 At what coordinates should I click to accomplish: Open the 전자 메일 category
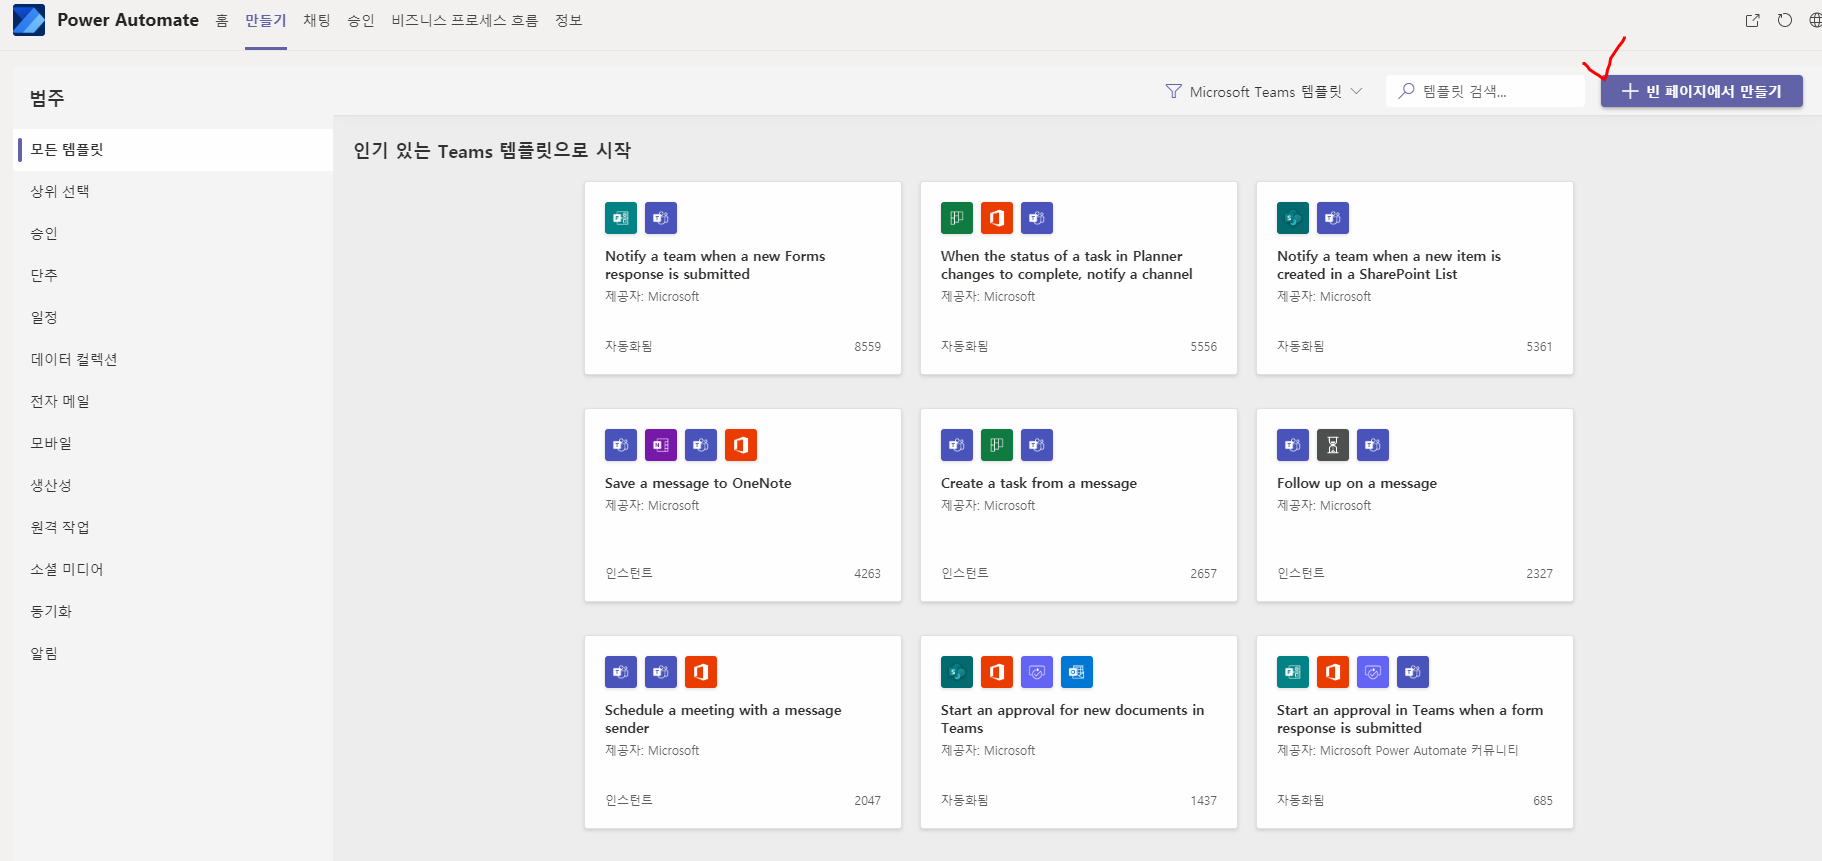click(175, 402)
